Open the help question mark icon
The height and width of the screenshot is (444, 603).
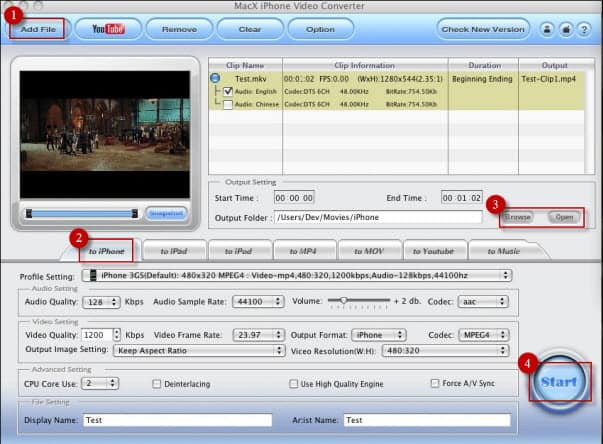click(584, 29)
